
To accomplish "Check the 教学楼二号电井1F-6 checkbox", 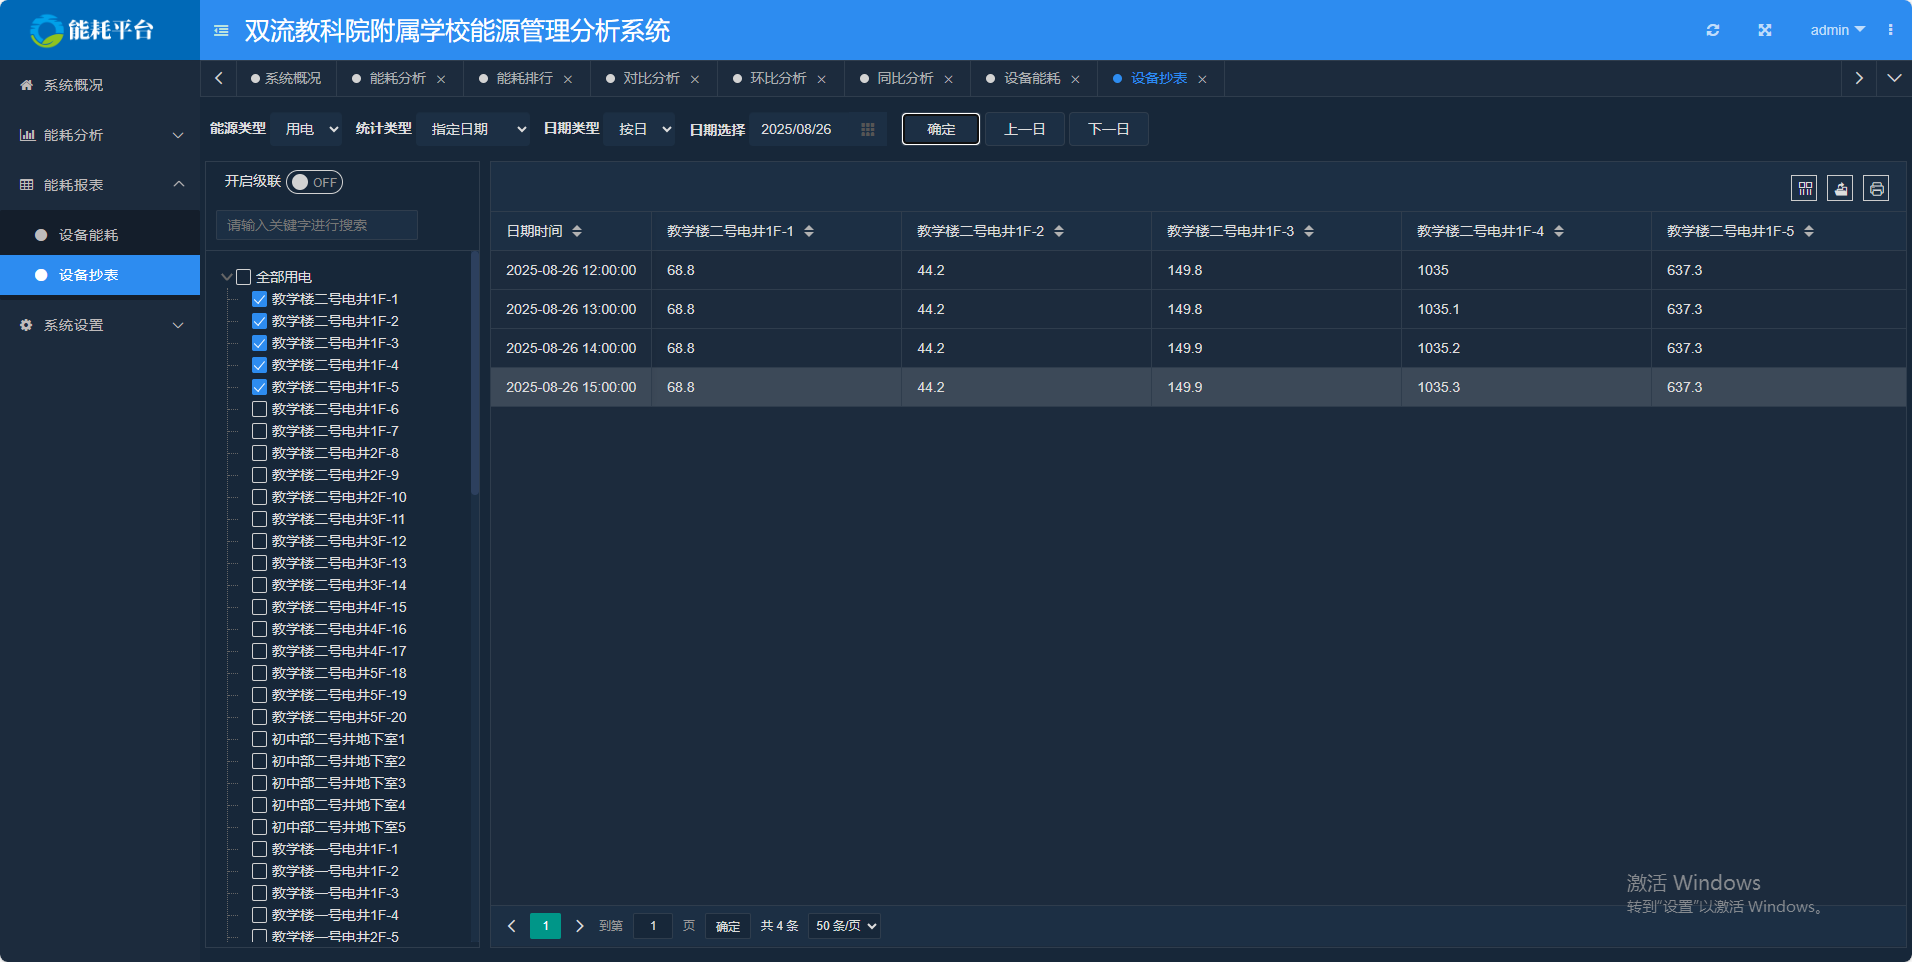I will point(259,409).
